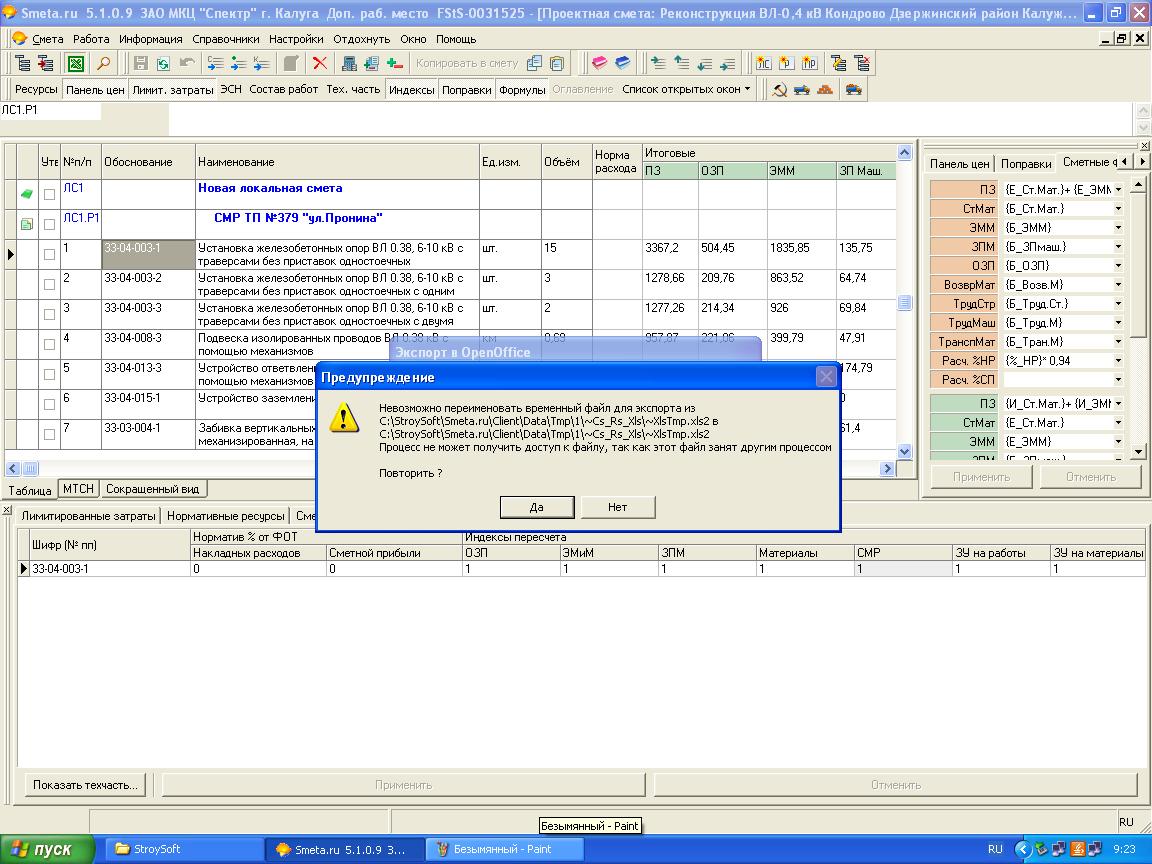Viewport: 1152px width, 864px height.
Task: Switch to the МТСН tab
Action: (79, 489)
